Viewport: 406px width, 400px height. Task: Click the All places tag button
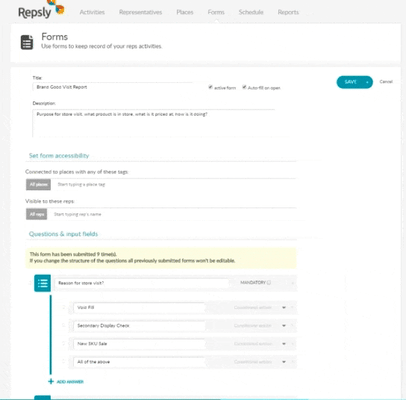coord(38,184)
